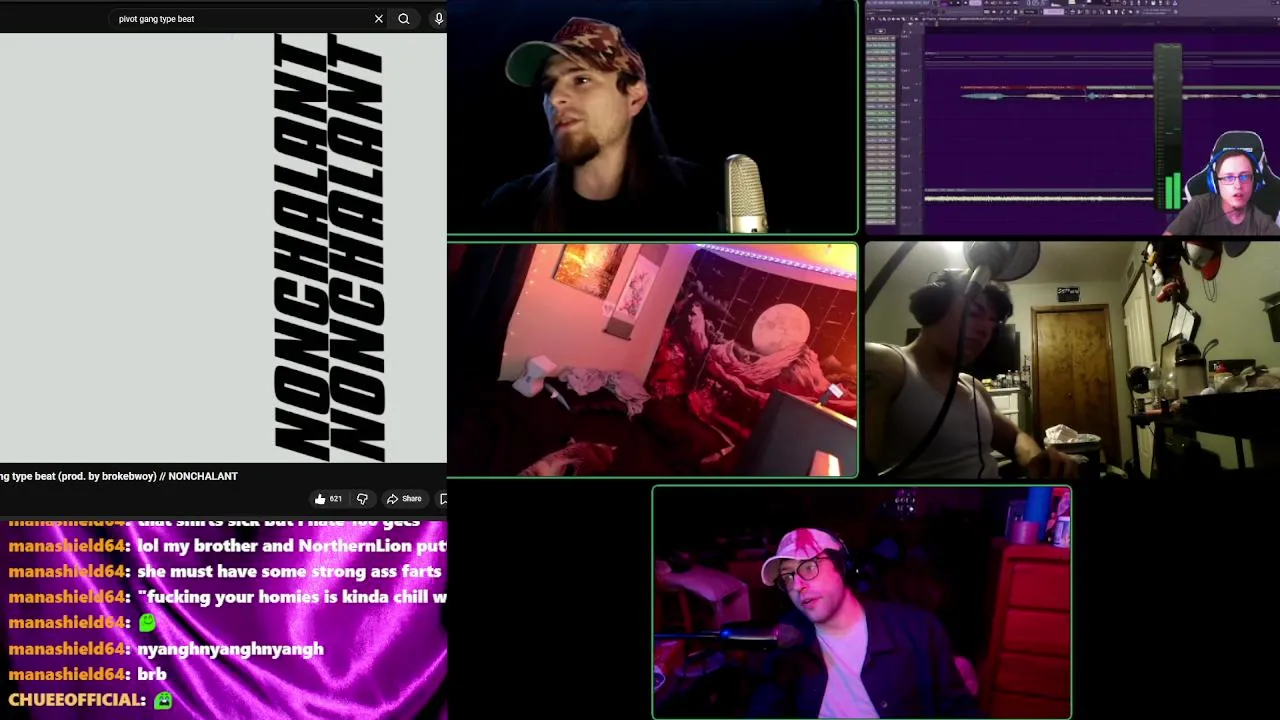Click the magnifying glass search button
Image resolution: width=1280 pixels, height=720 pixels.
tap(404, 18)
